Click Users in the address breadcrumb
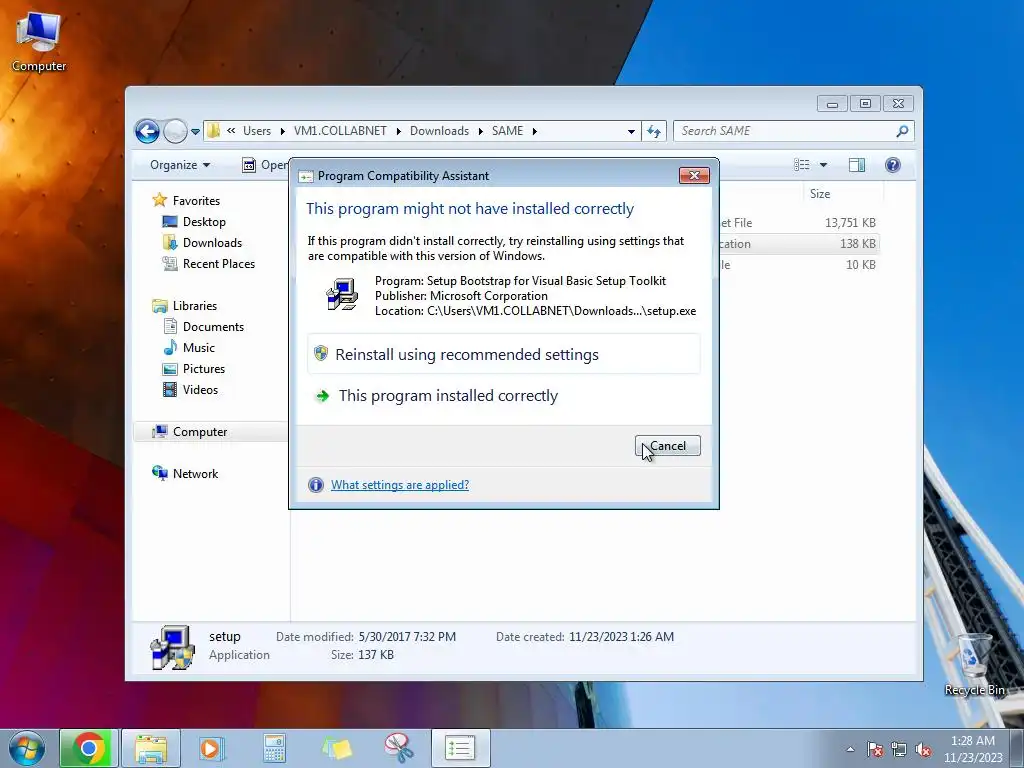Screen dimensions: 1024x768 click(x=257, y=131)
